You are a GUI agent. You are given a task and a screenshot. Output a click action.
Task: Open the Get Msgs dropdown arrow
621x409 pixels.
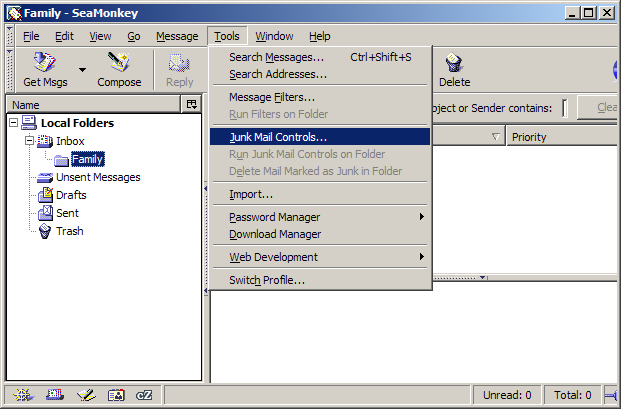82,70
